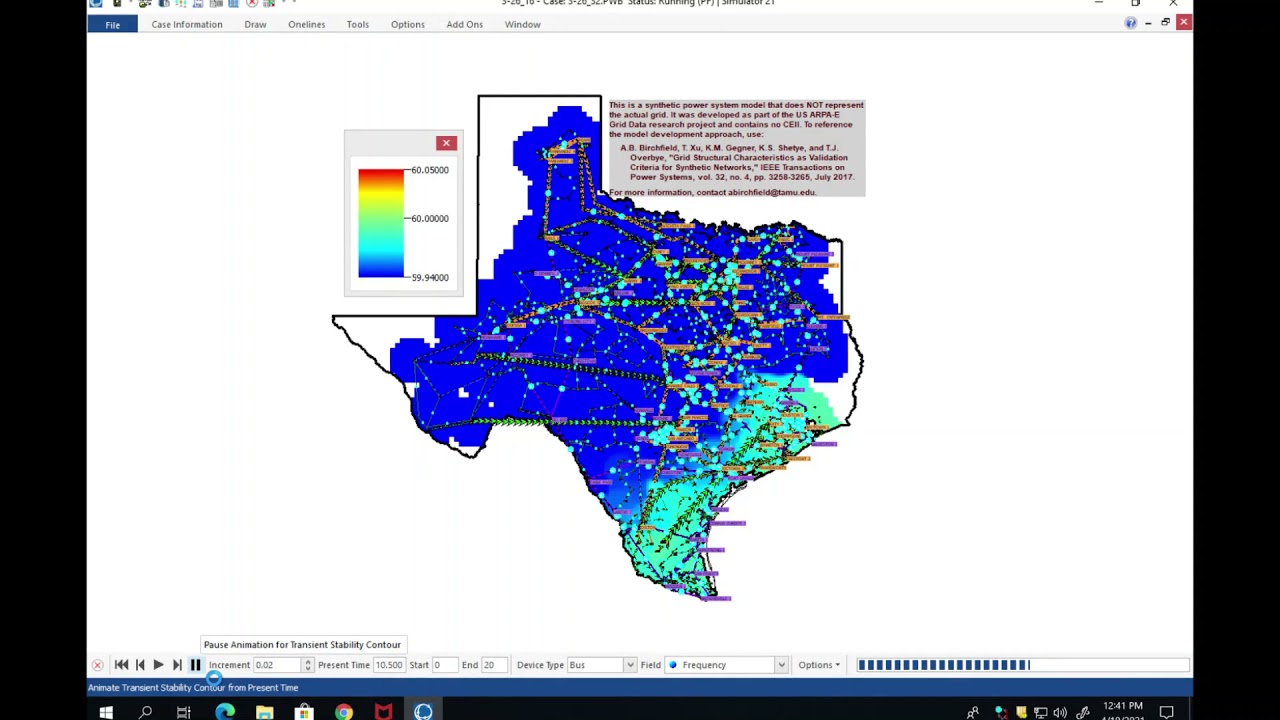1280x720 pixels.
Task: Click the red circled X abort icon
Action: coord(97,665)
